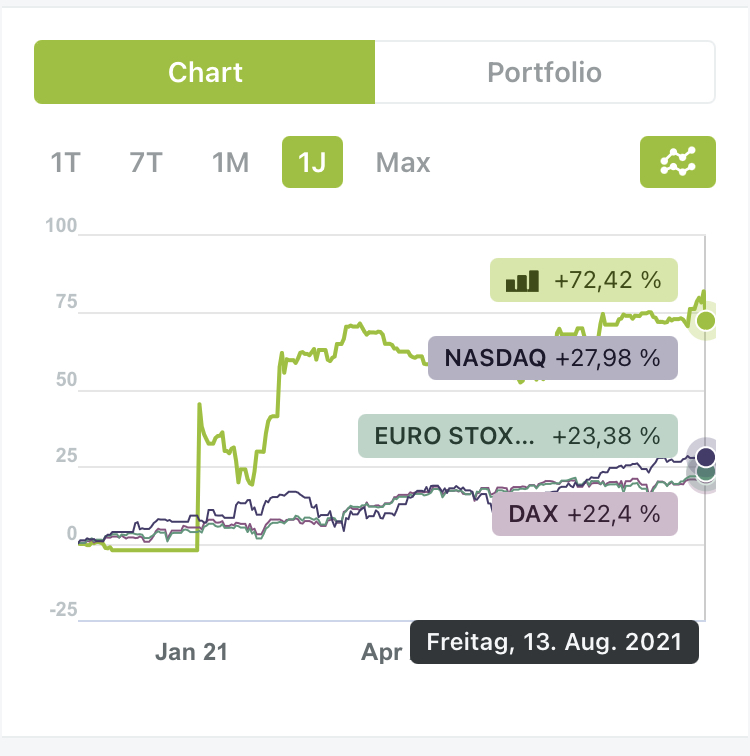750x756 pixels.
Task: Switch to the Chart tab
Action: pyautogui.click(x=205, y=72)
